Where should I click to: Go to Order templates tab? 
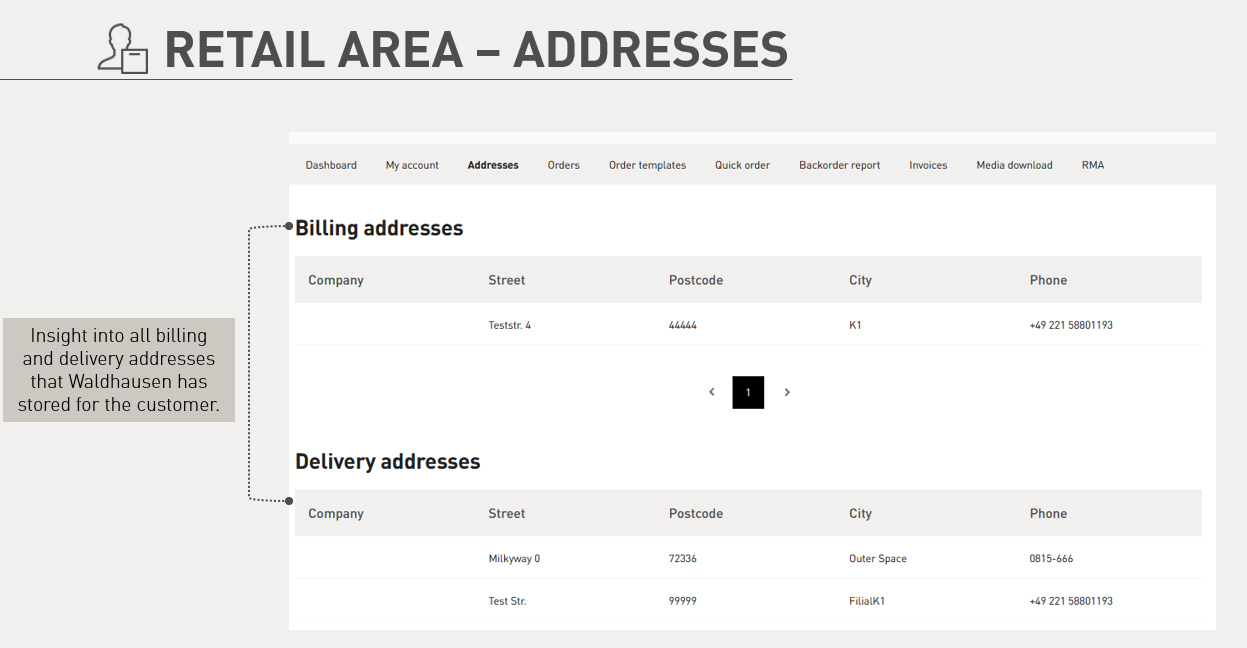pyautogui.click(x=647, y=165)
